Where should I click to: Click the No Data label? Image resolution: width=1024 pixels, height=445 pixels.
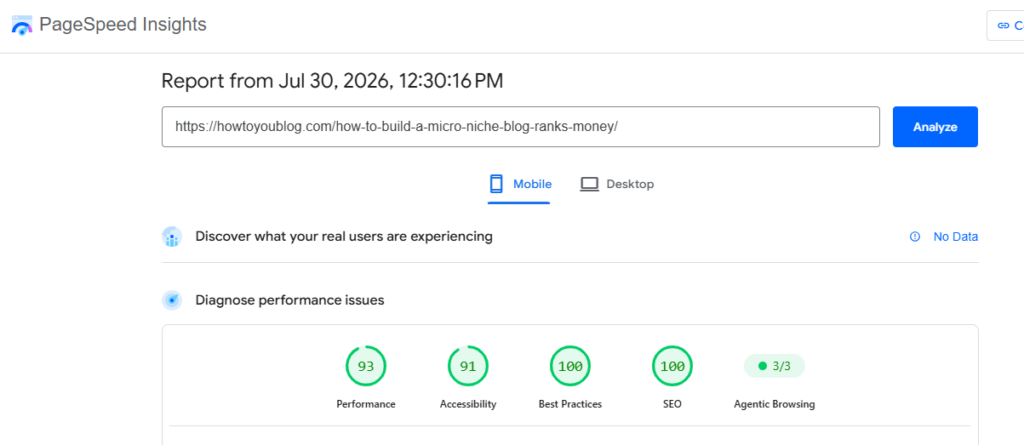[955, 237]
